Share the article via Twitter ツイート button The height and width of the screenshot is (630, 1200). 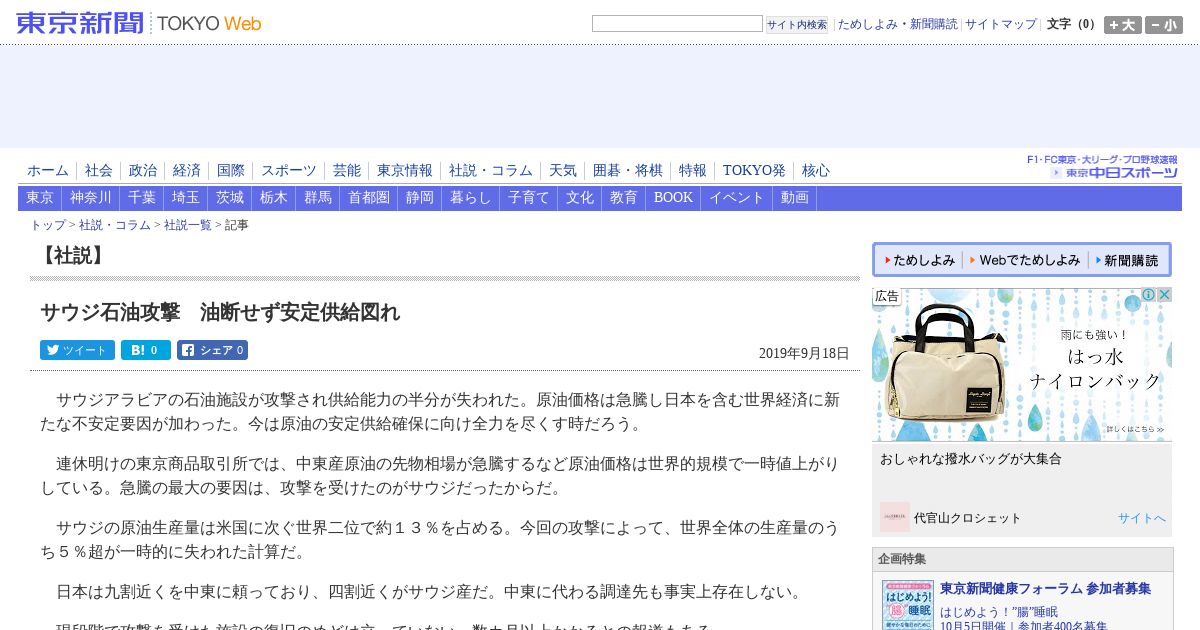pyautogui.click(x=77, y=350)
